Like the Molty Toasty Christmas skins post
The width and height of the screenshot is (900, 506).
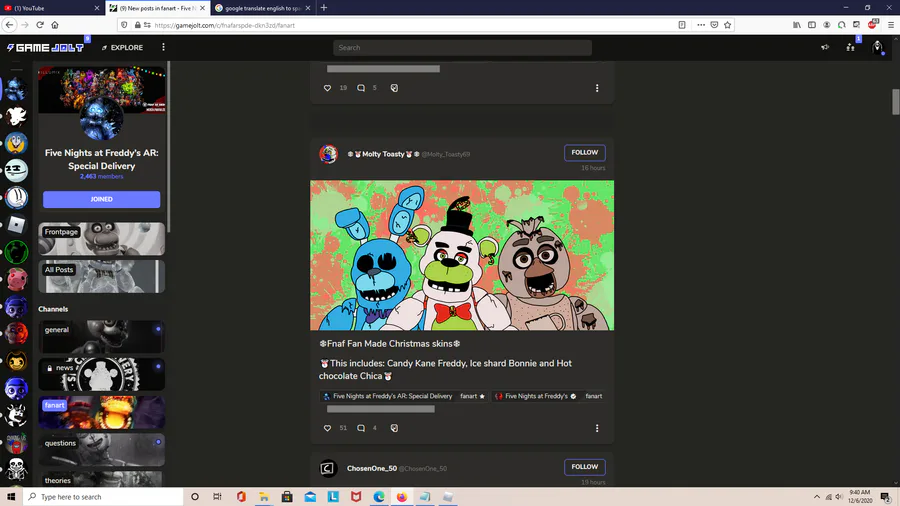[x=327, y=428]
